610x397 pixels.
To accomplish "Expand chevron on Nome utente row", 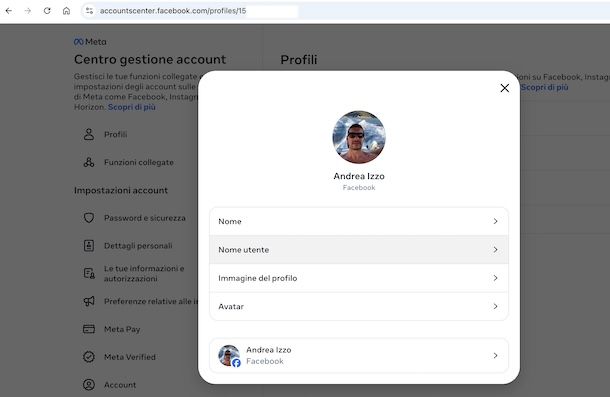I will click(x=495, y=250).
